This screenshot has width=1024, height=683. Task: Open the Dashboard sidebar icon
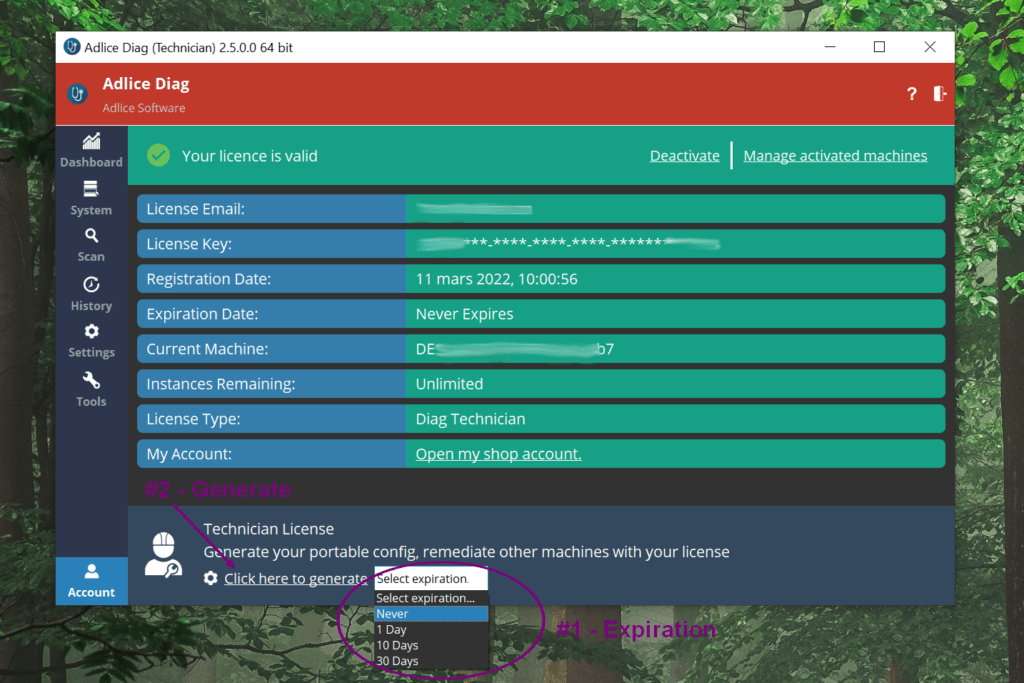click(x=91, y=142)
